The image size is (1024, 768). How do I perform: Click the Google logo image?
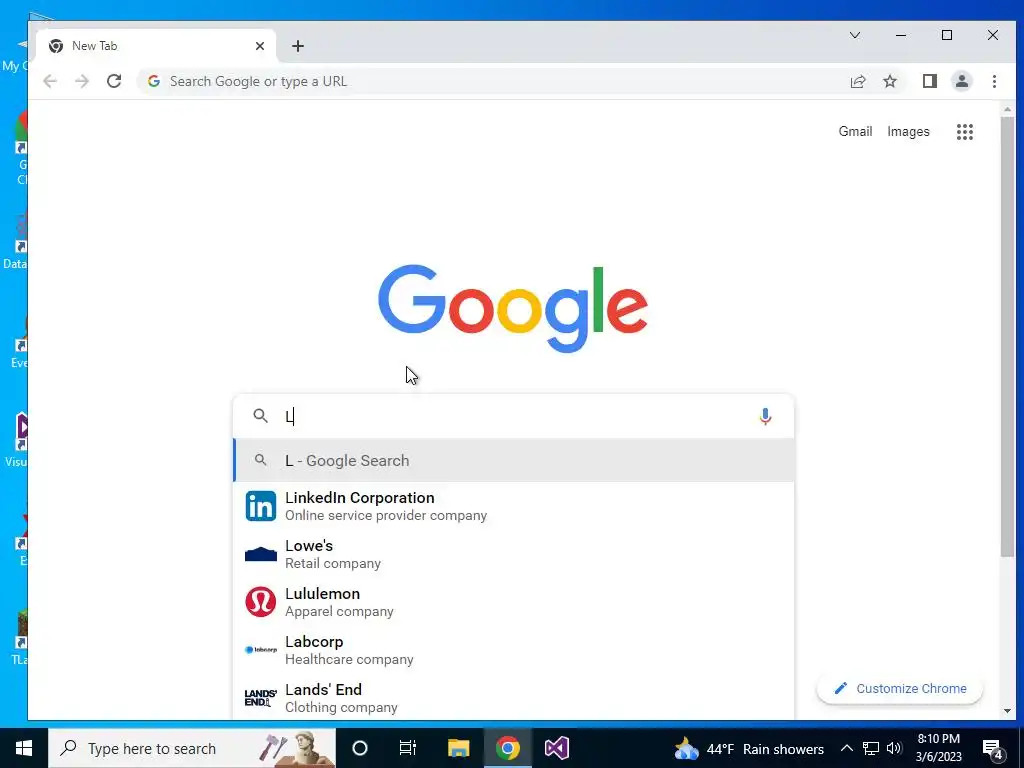pyautogui.click(x=513, y=308)
